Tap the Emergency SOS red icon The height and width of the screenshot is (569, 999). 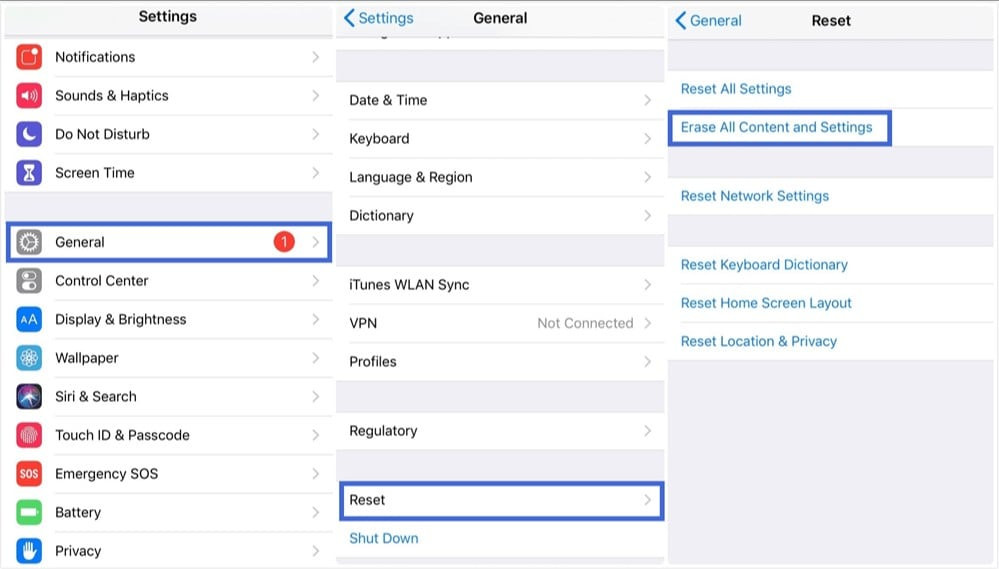coord(29,473)
